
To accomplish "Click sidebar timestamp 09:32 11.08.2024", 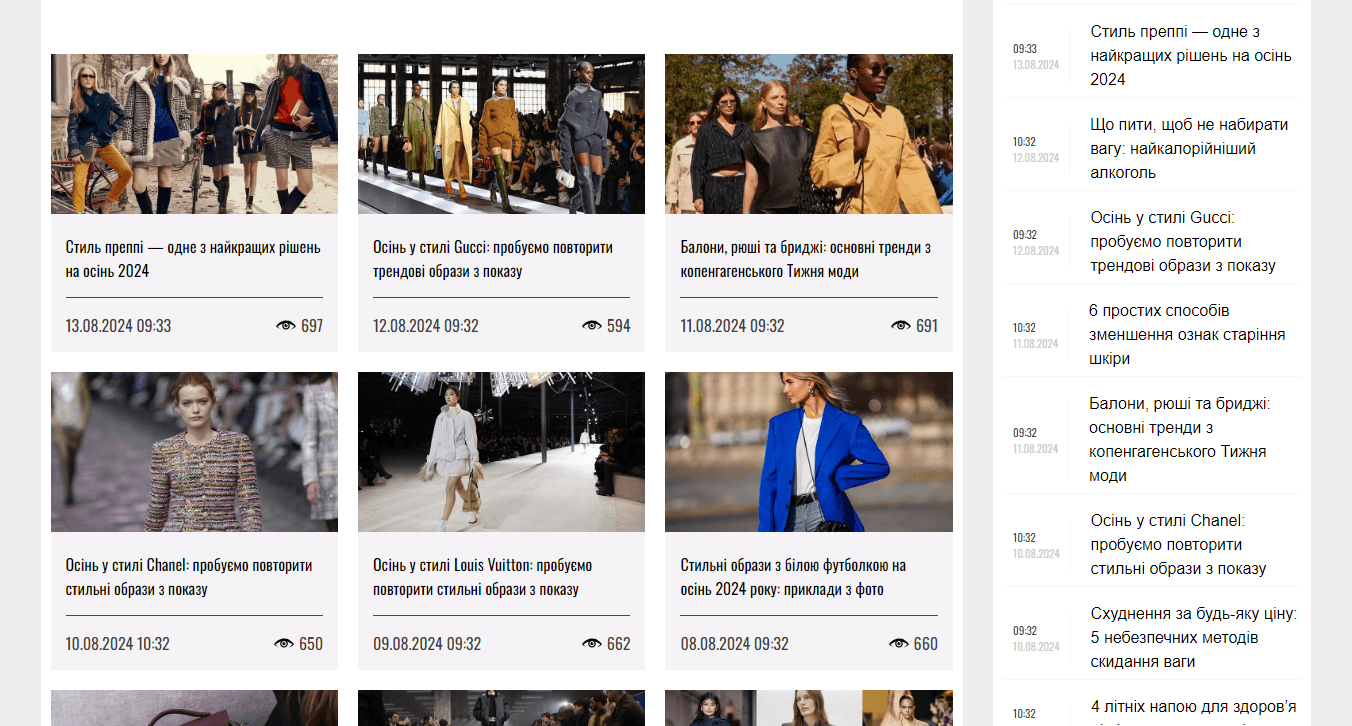I will [1035, 440].
